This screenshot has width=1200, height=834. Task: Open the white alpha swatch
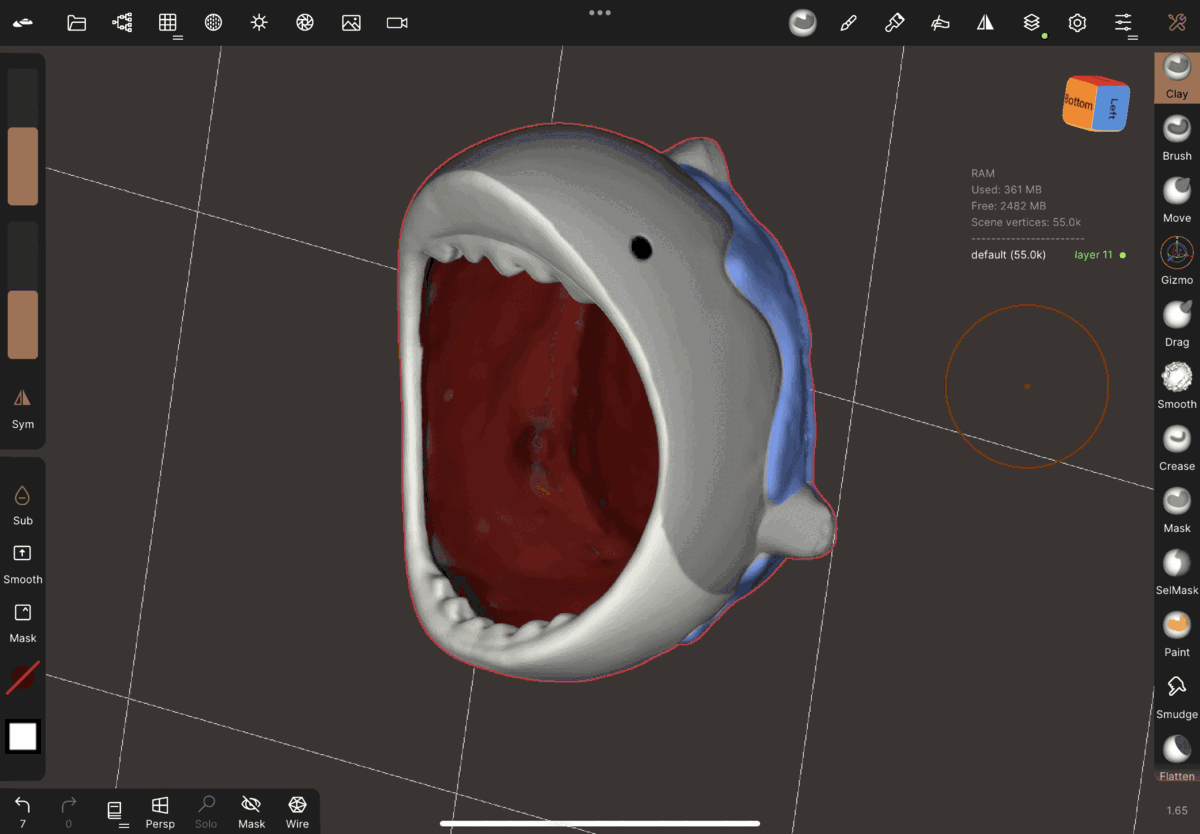23,737
